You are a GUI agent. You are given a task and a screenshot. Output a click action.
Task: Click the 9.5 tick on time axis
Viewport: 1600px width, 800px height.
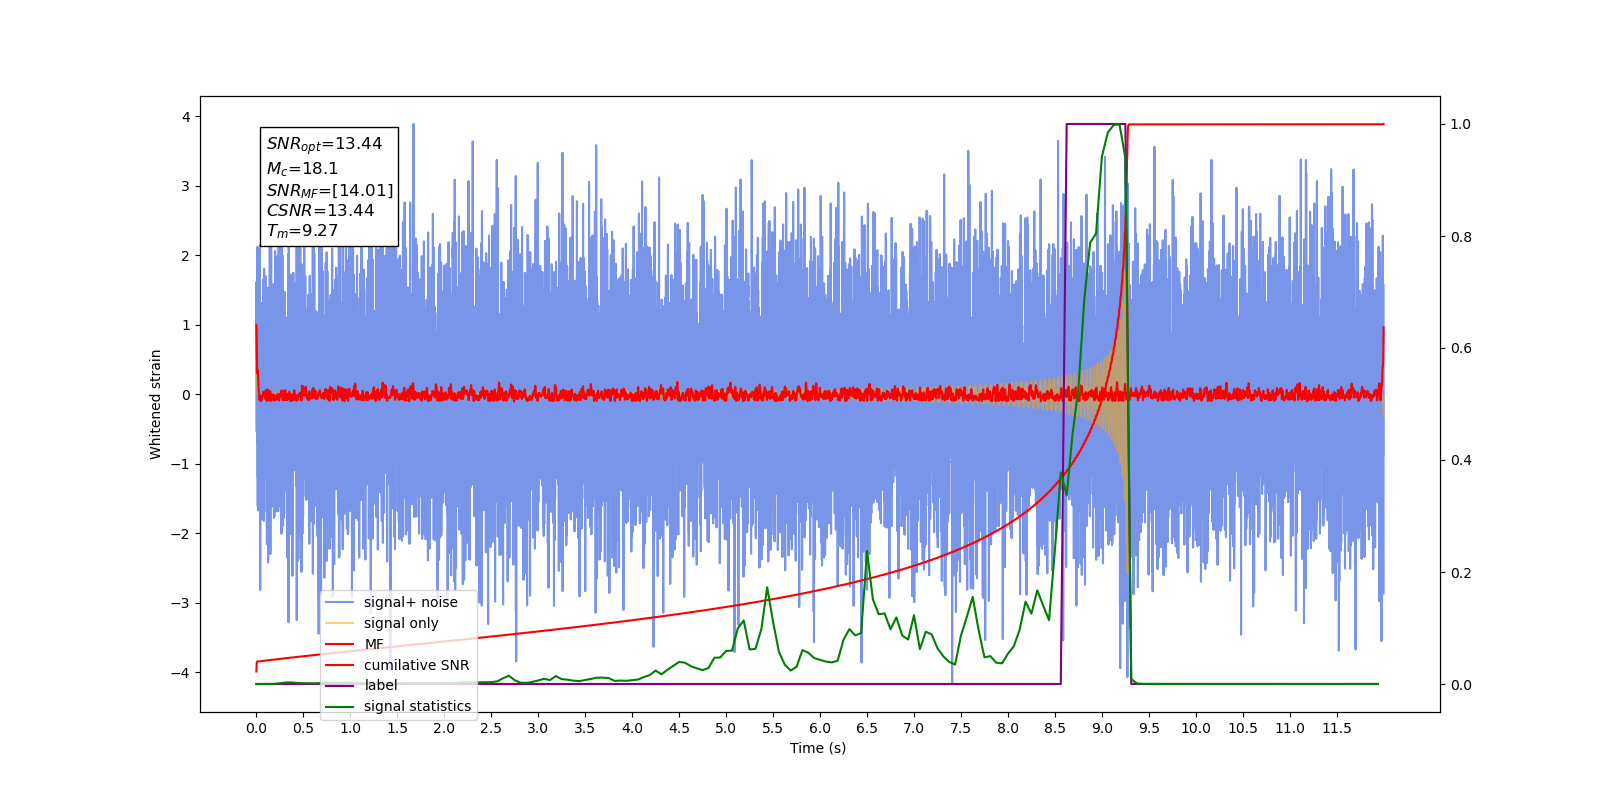point(1149,728)
